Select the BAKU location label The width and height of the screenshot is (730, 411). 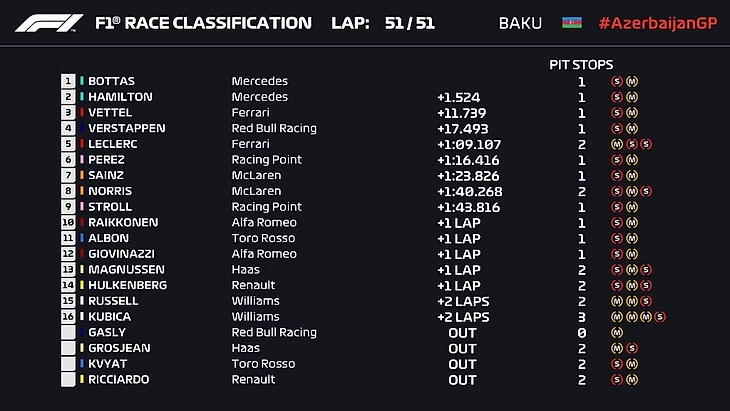tap(520, 22)
